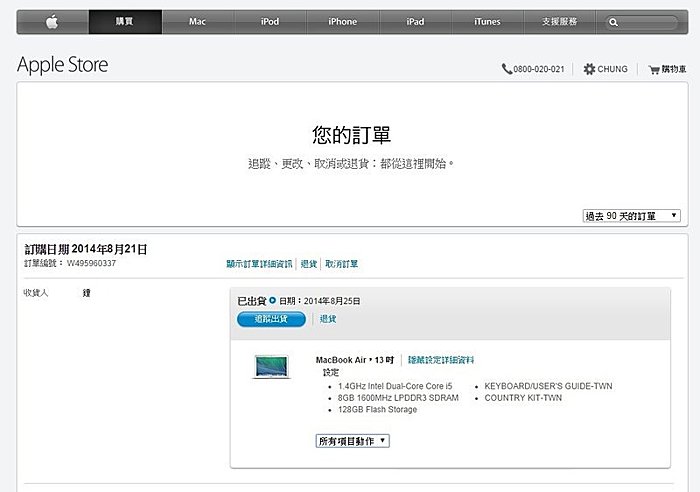Screen dimensions: 700x492
Task: Click COUNTRY KIT-TWN item
Action: [523, 398]
